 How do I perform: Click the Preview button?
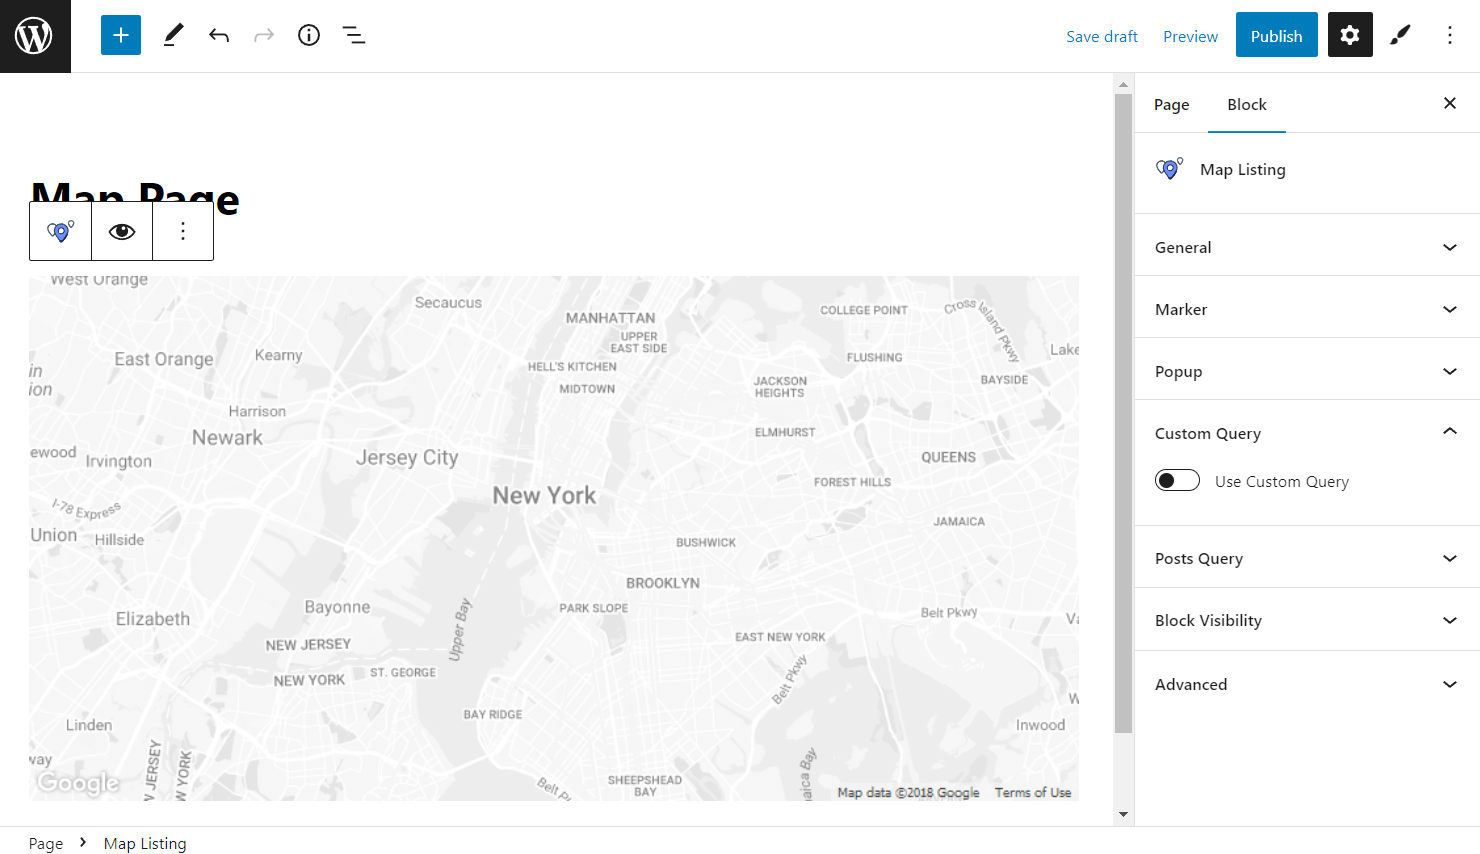[x=1190, y=36]
